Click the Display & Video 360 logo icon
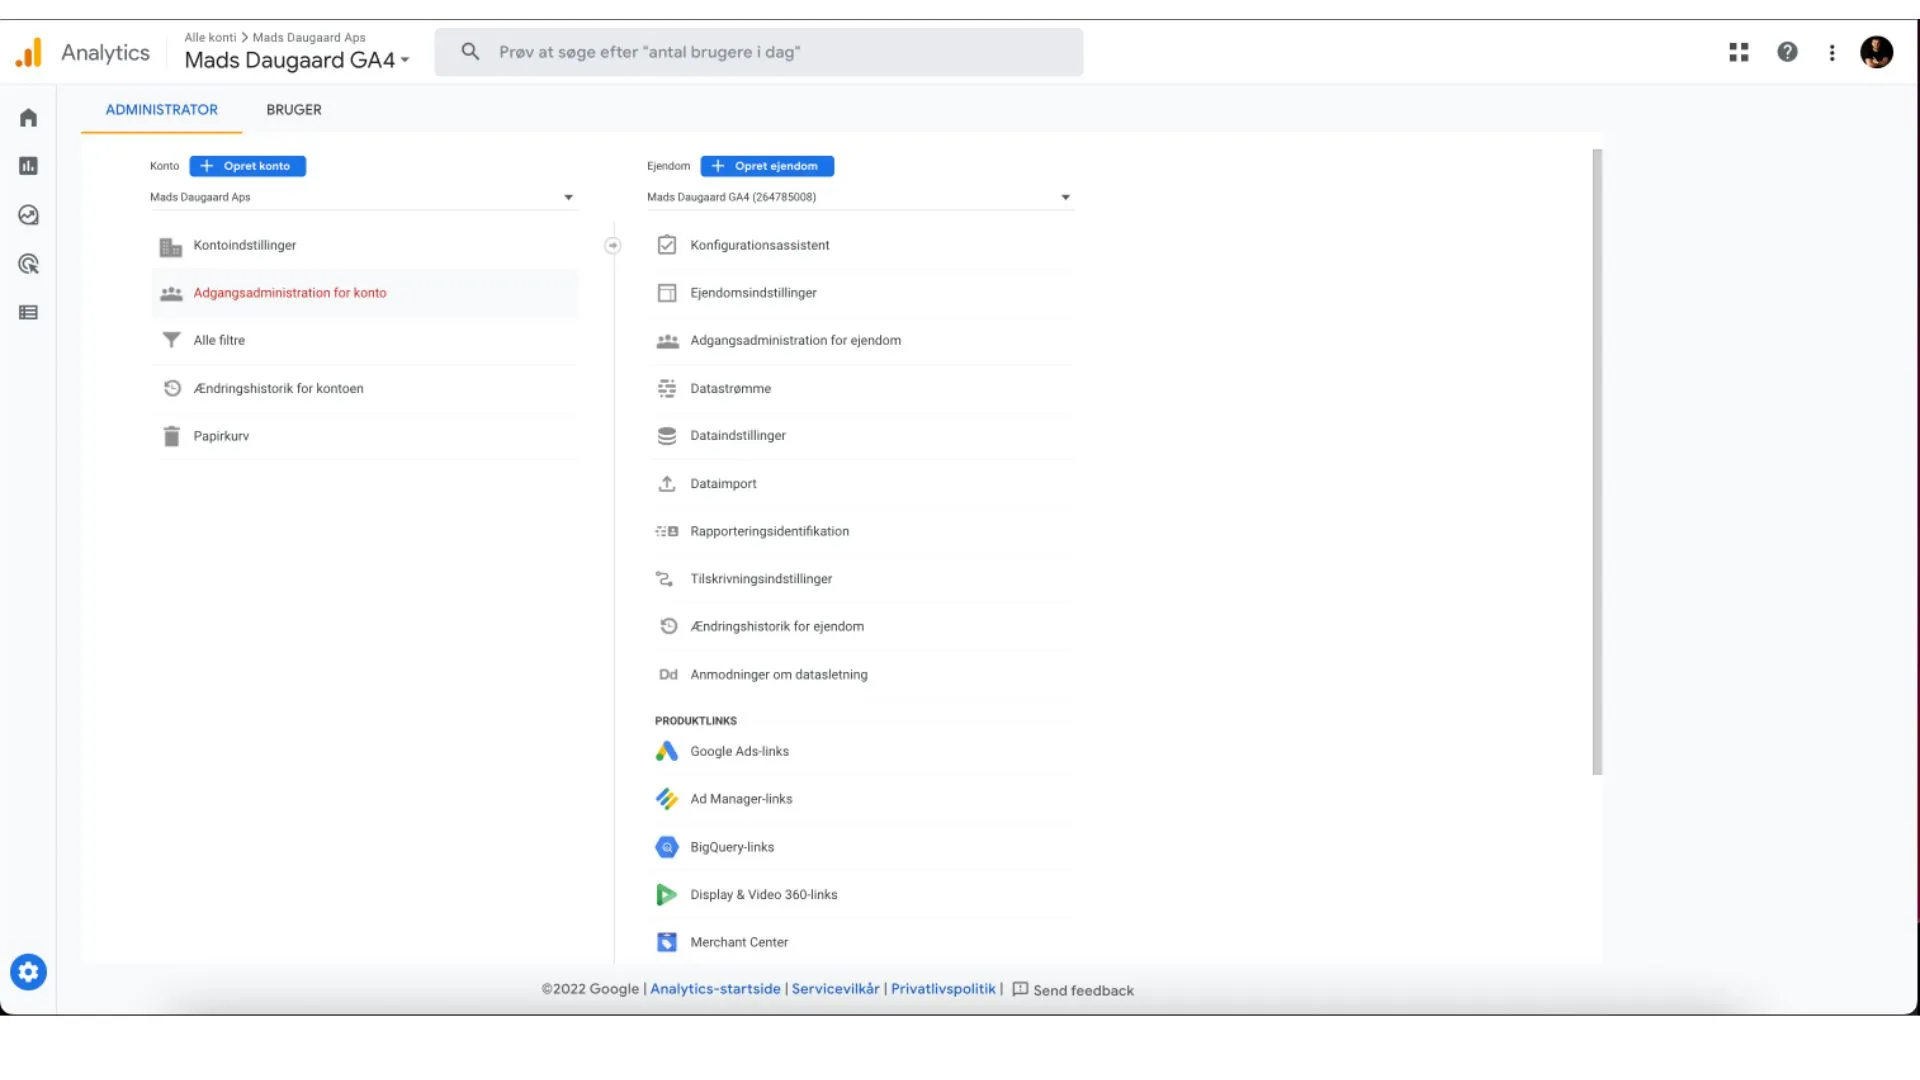Screen dimensions: 1920x1080 [666, 895]
